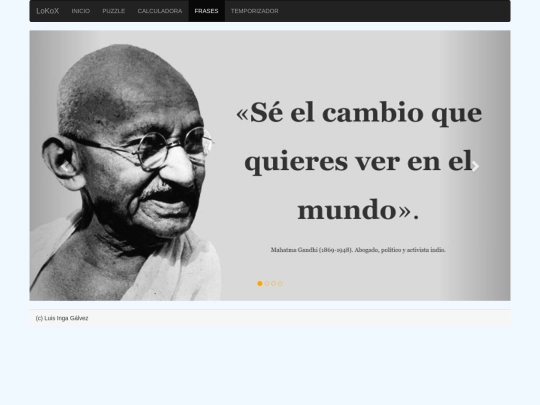This screenshot has width=540, height=405.
Task: Click the quote text «Sé el cambio que
Action: (359, 113)
